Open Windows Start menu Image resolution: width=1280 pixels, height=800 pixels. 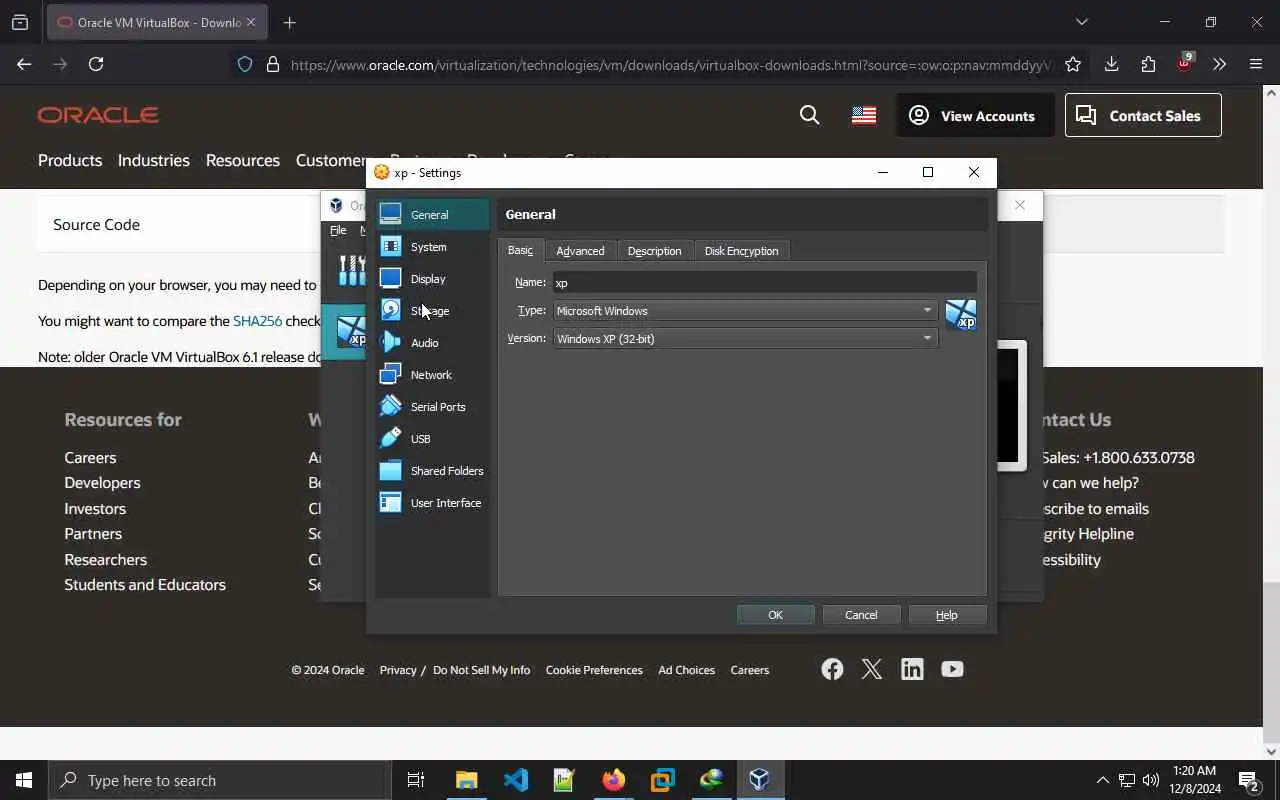pyautogui.click(x=24, y=780)
